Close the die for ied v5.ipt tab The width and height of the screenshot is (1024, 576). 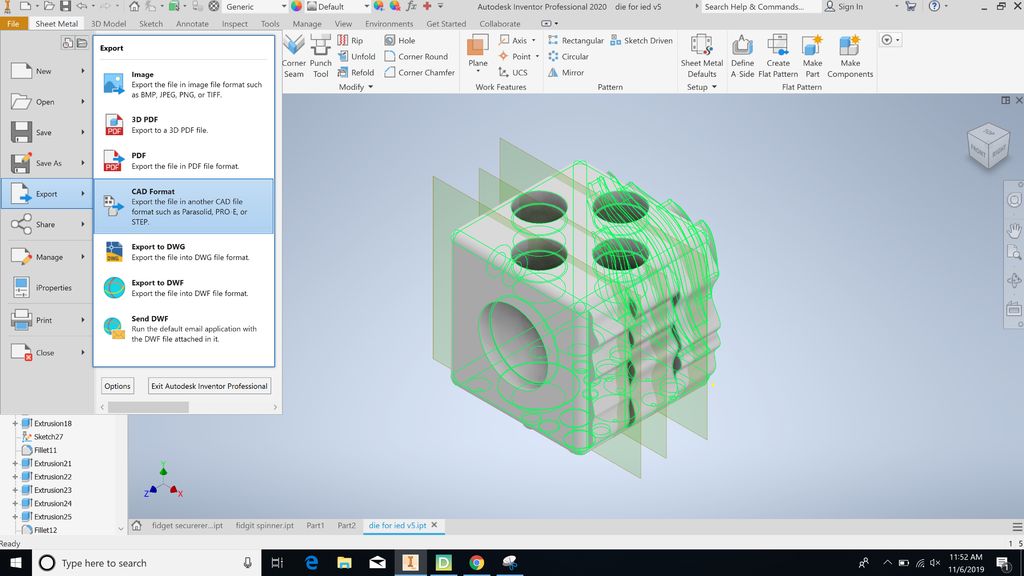click(x=434, y=524)
